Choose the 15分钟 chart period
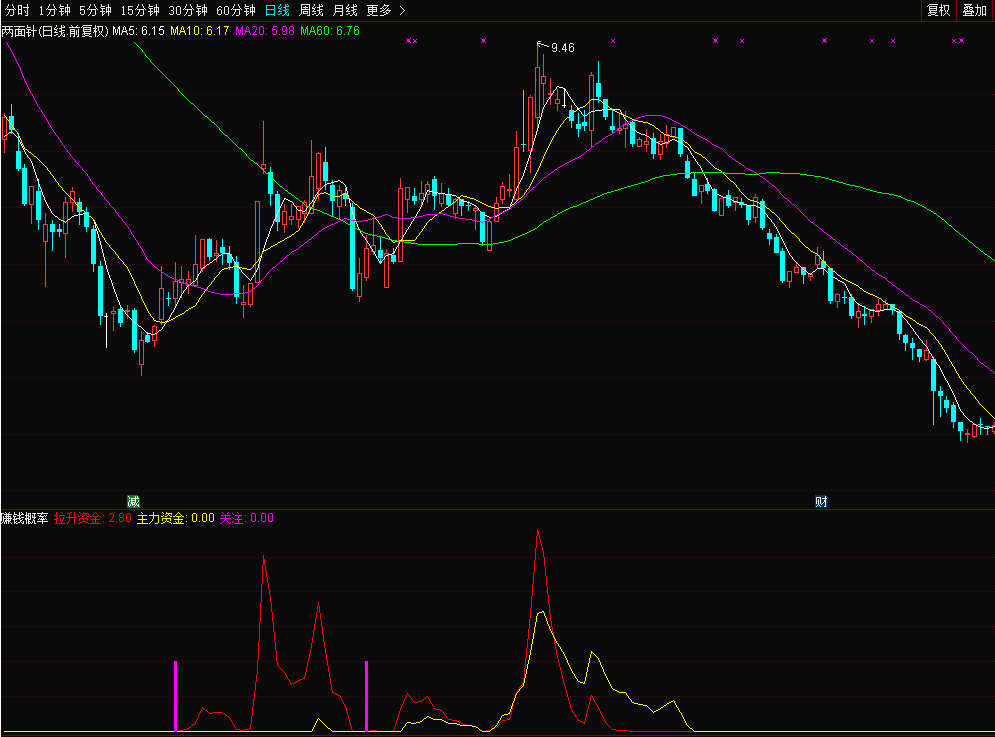 point(140,10)
